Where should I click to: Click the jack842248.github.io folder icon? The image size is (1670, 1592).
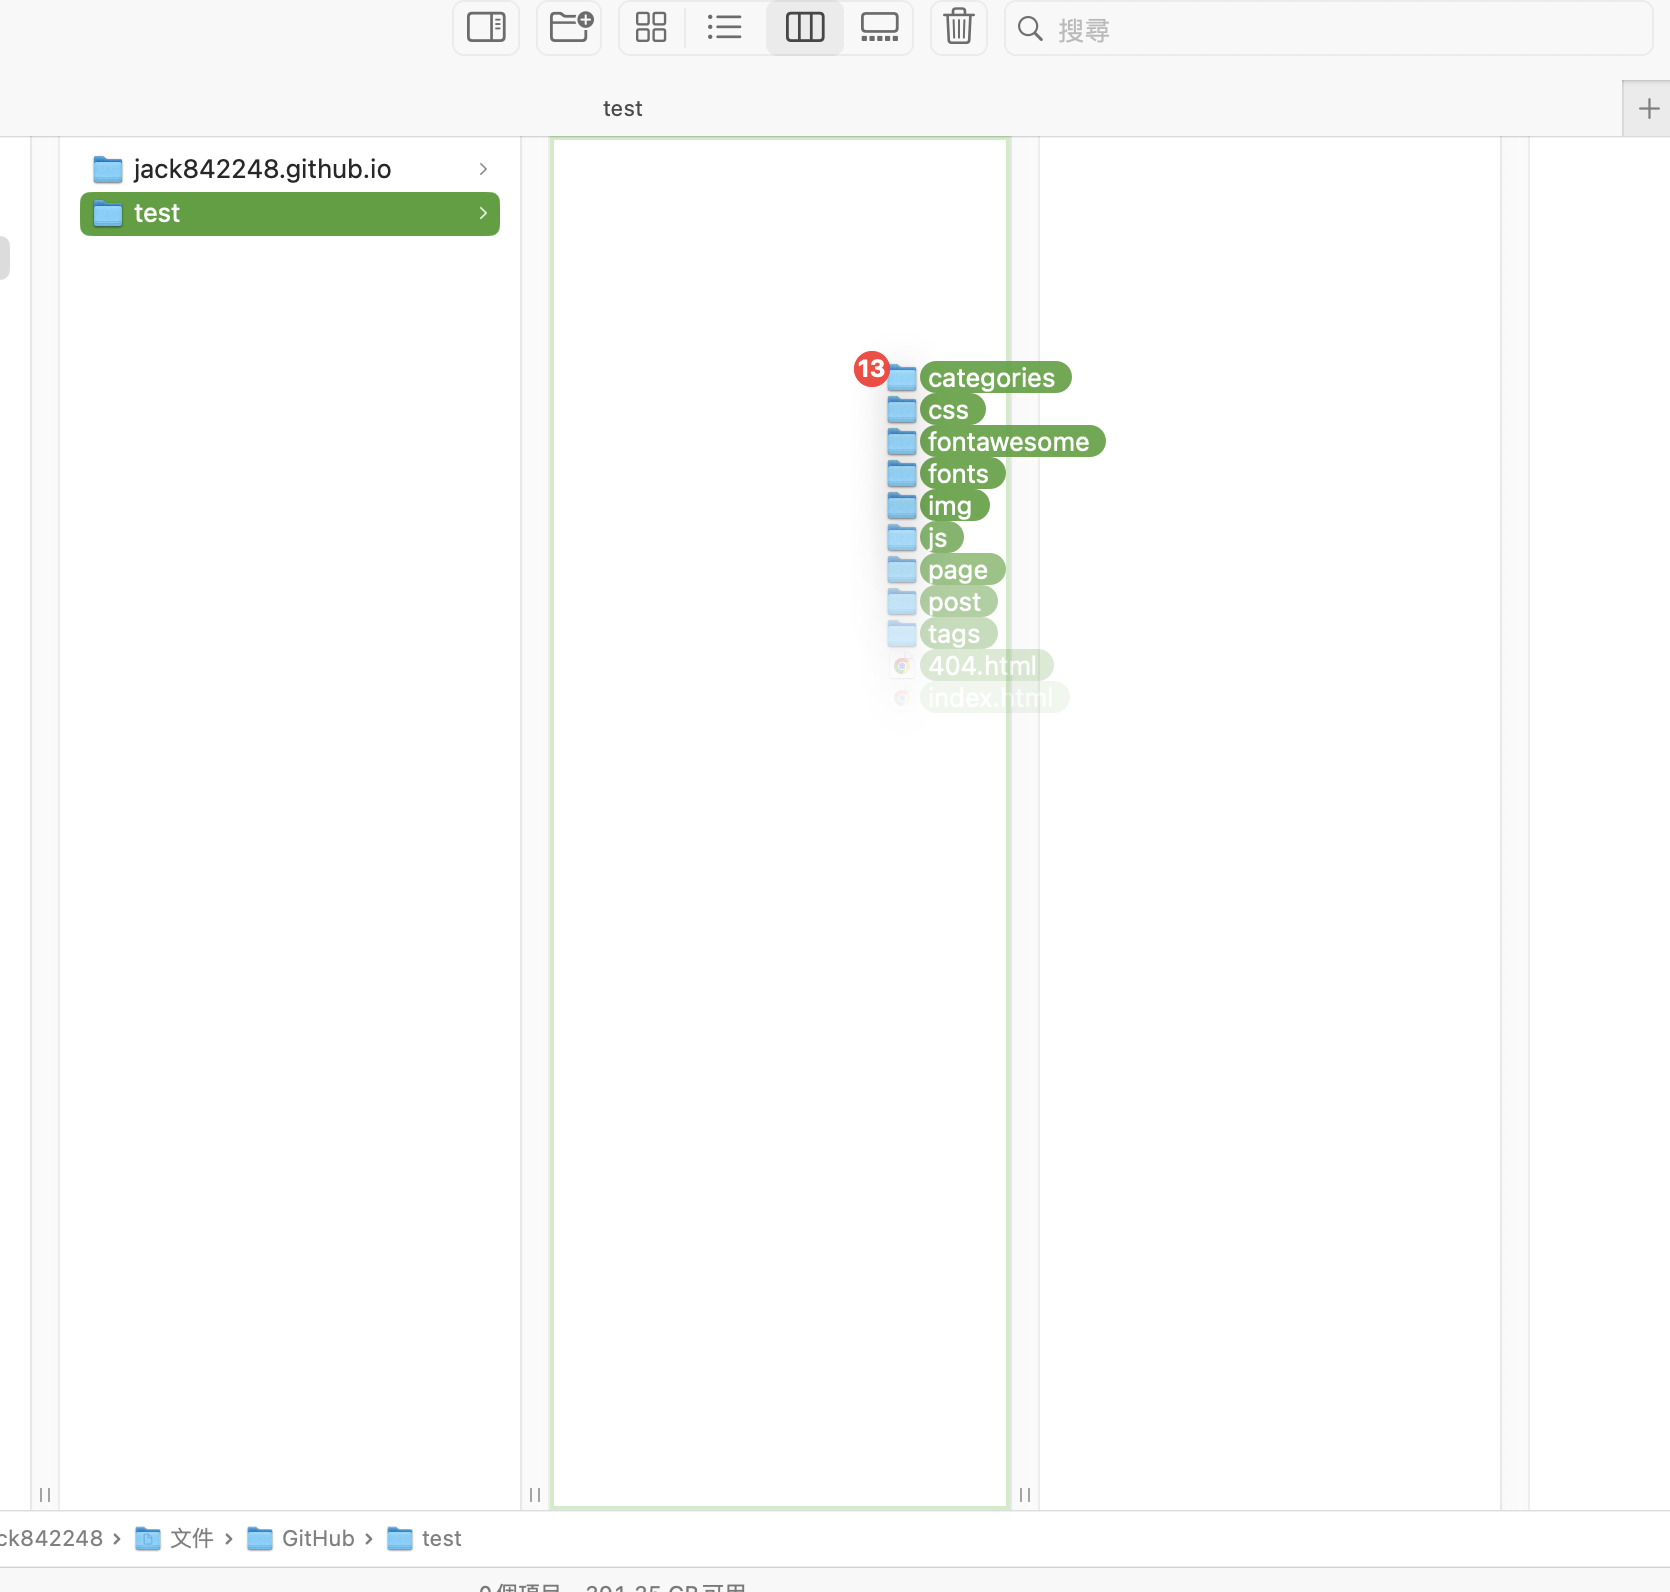[x=108, y=169]
